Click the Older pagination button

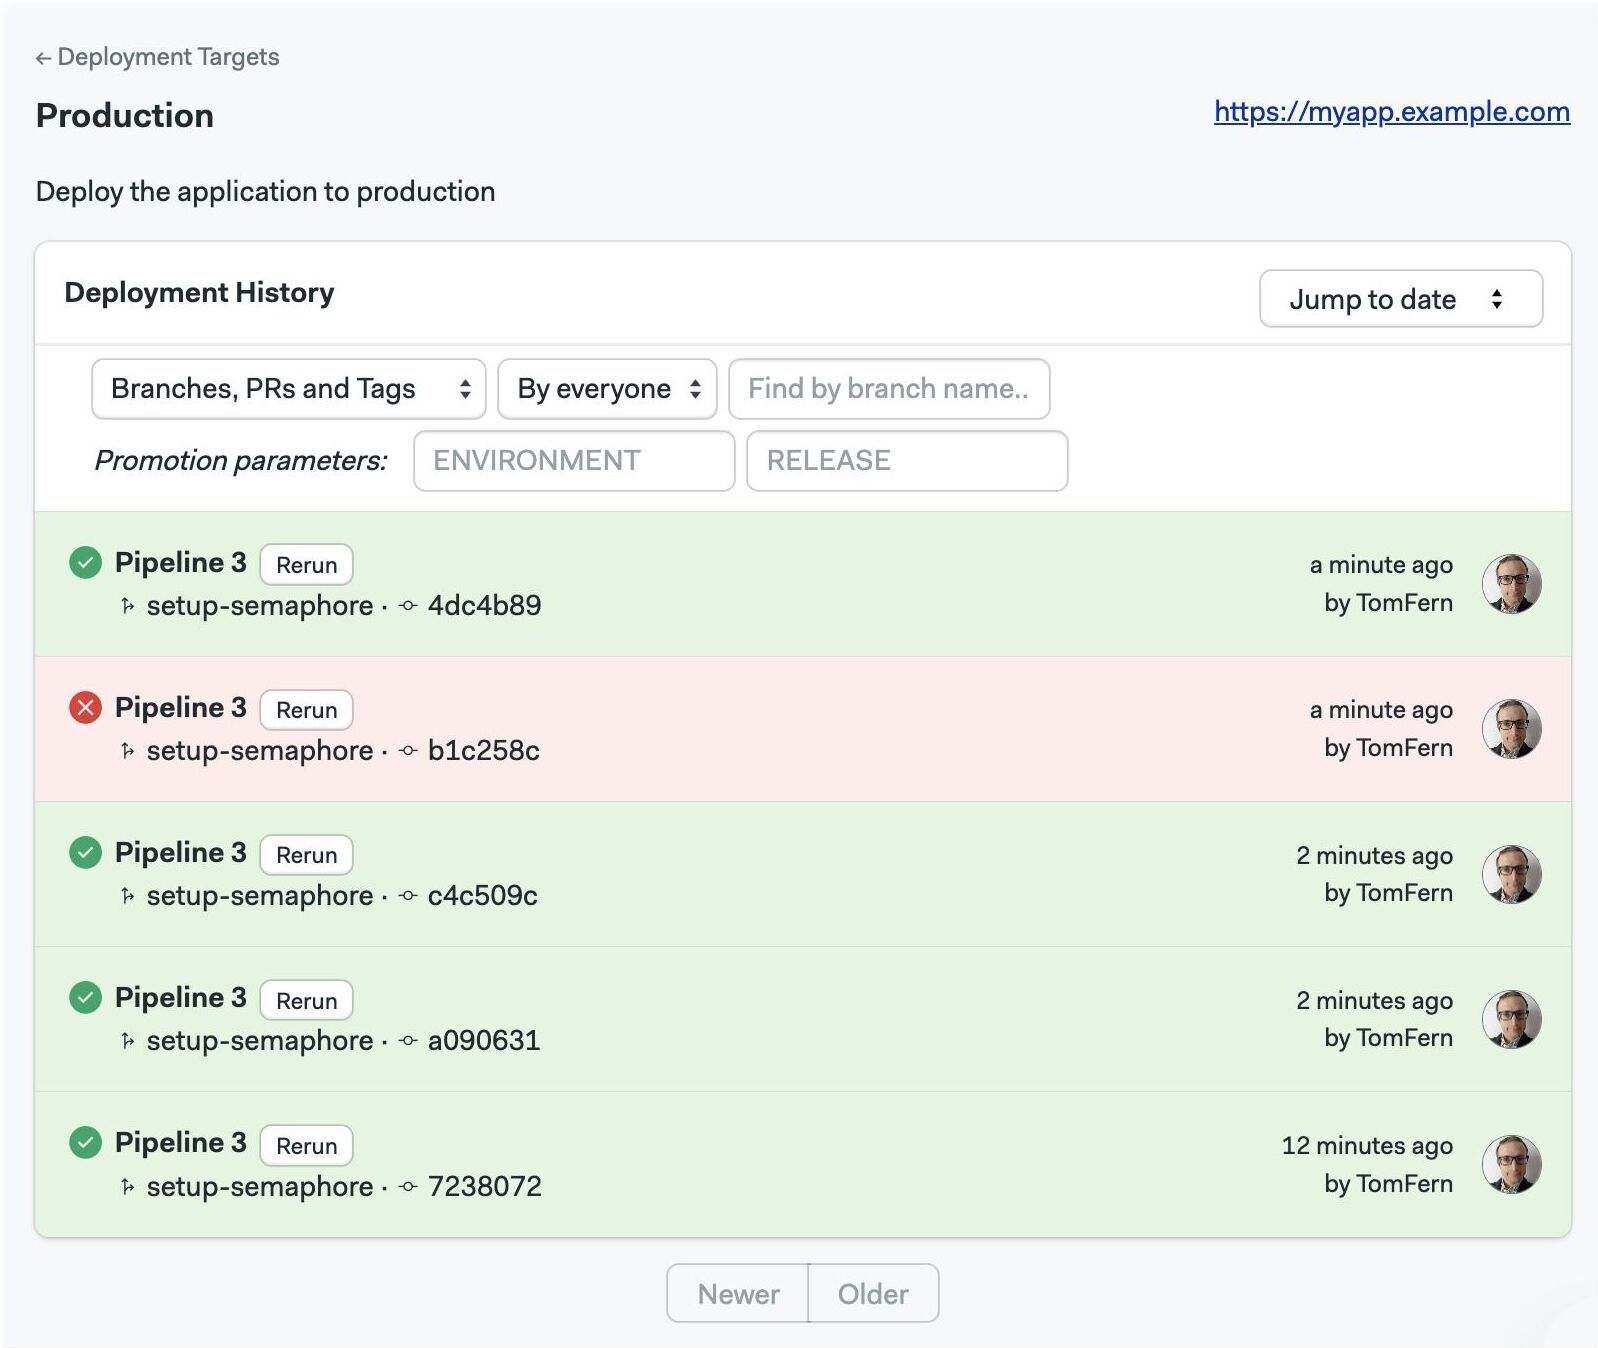click(x=873, y=1294)
